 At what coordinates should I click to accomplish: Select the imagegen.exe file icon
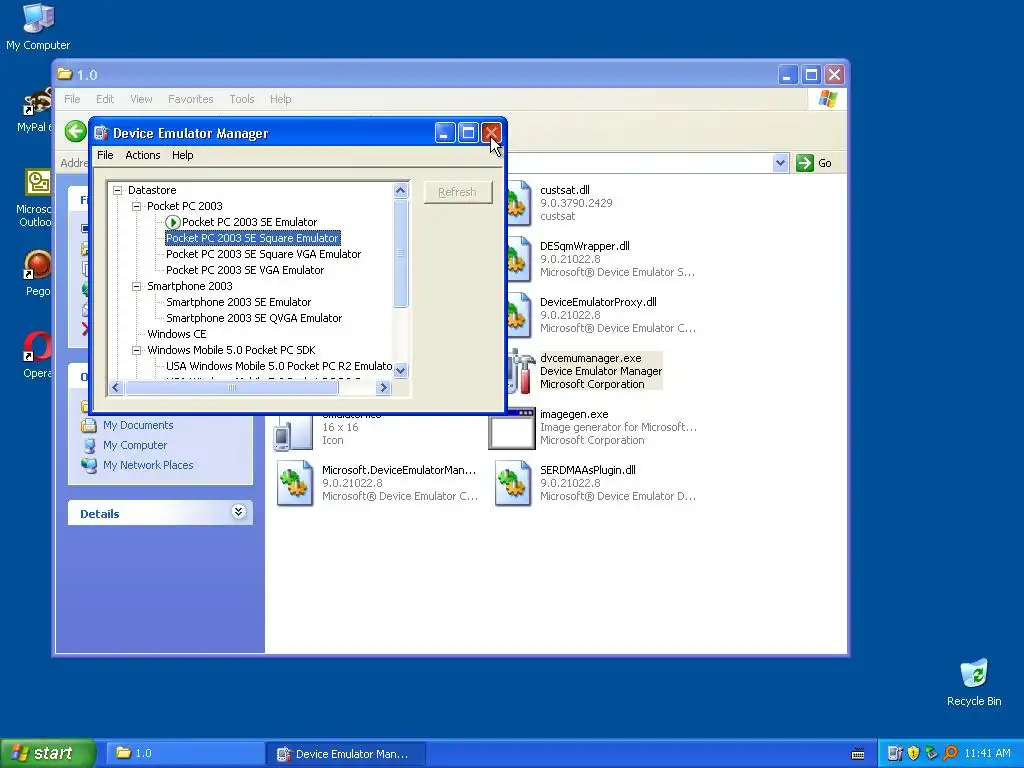(511, 428)
